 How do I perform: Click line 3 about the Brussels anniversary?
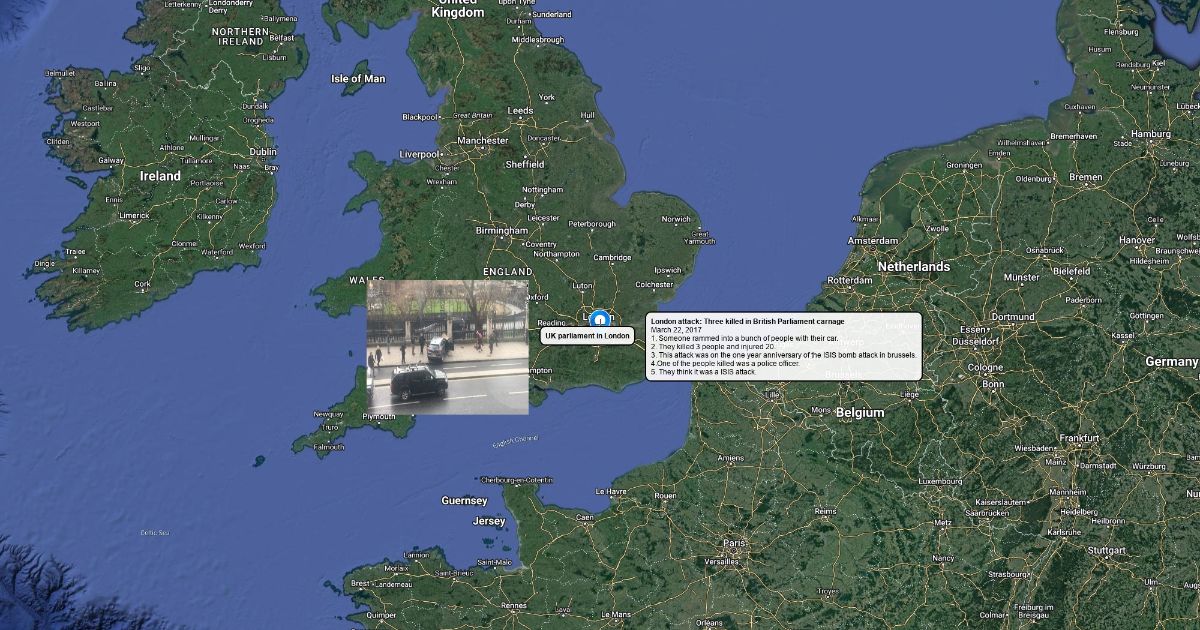point(783,355)
